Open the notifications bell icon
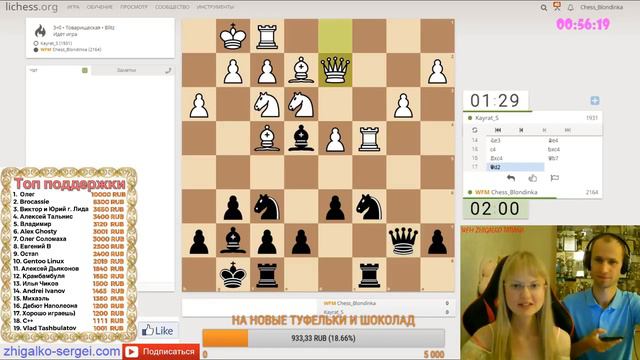 (x=571, y=7)
